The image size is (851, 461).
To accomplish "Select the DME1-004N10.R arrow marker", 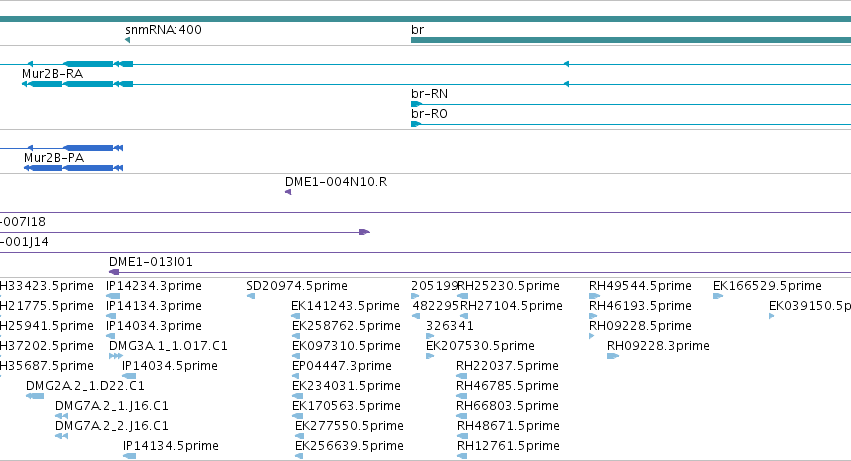I will (x=288, y=192).
